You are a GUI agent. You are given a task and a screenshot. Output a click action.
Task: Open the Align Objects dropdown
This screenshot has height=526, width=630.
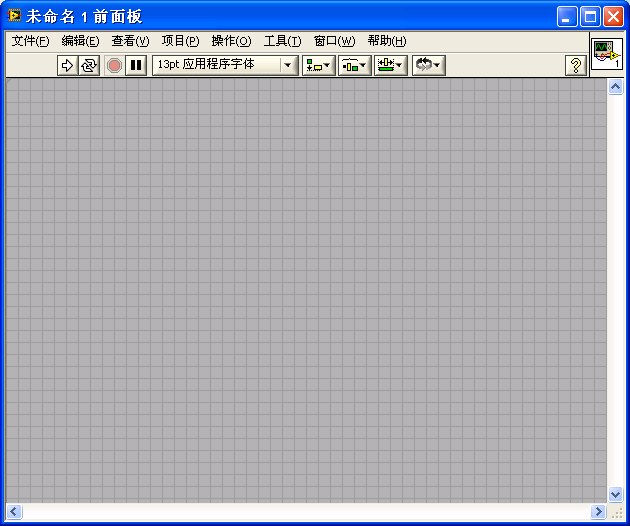pyautogui.click(x=319, y=65)
